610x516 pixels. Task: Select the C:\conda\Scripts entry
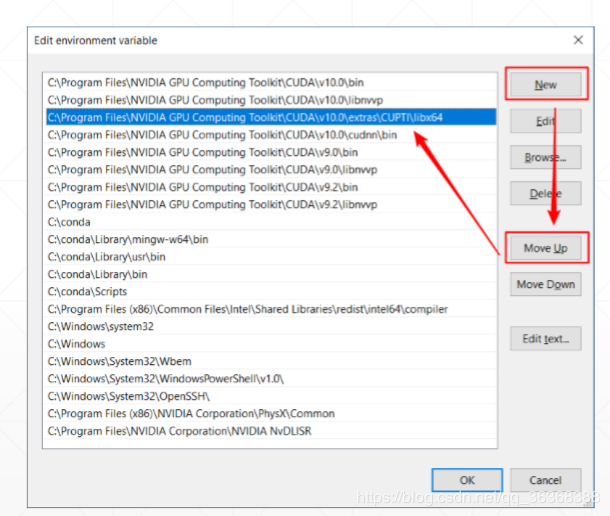coord(271,291)
